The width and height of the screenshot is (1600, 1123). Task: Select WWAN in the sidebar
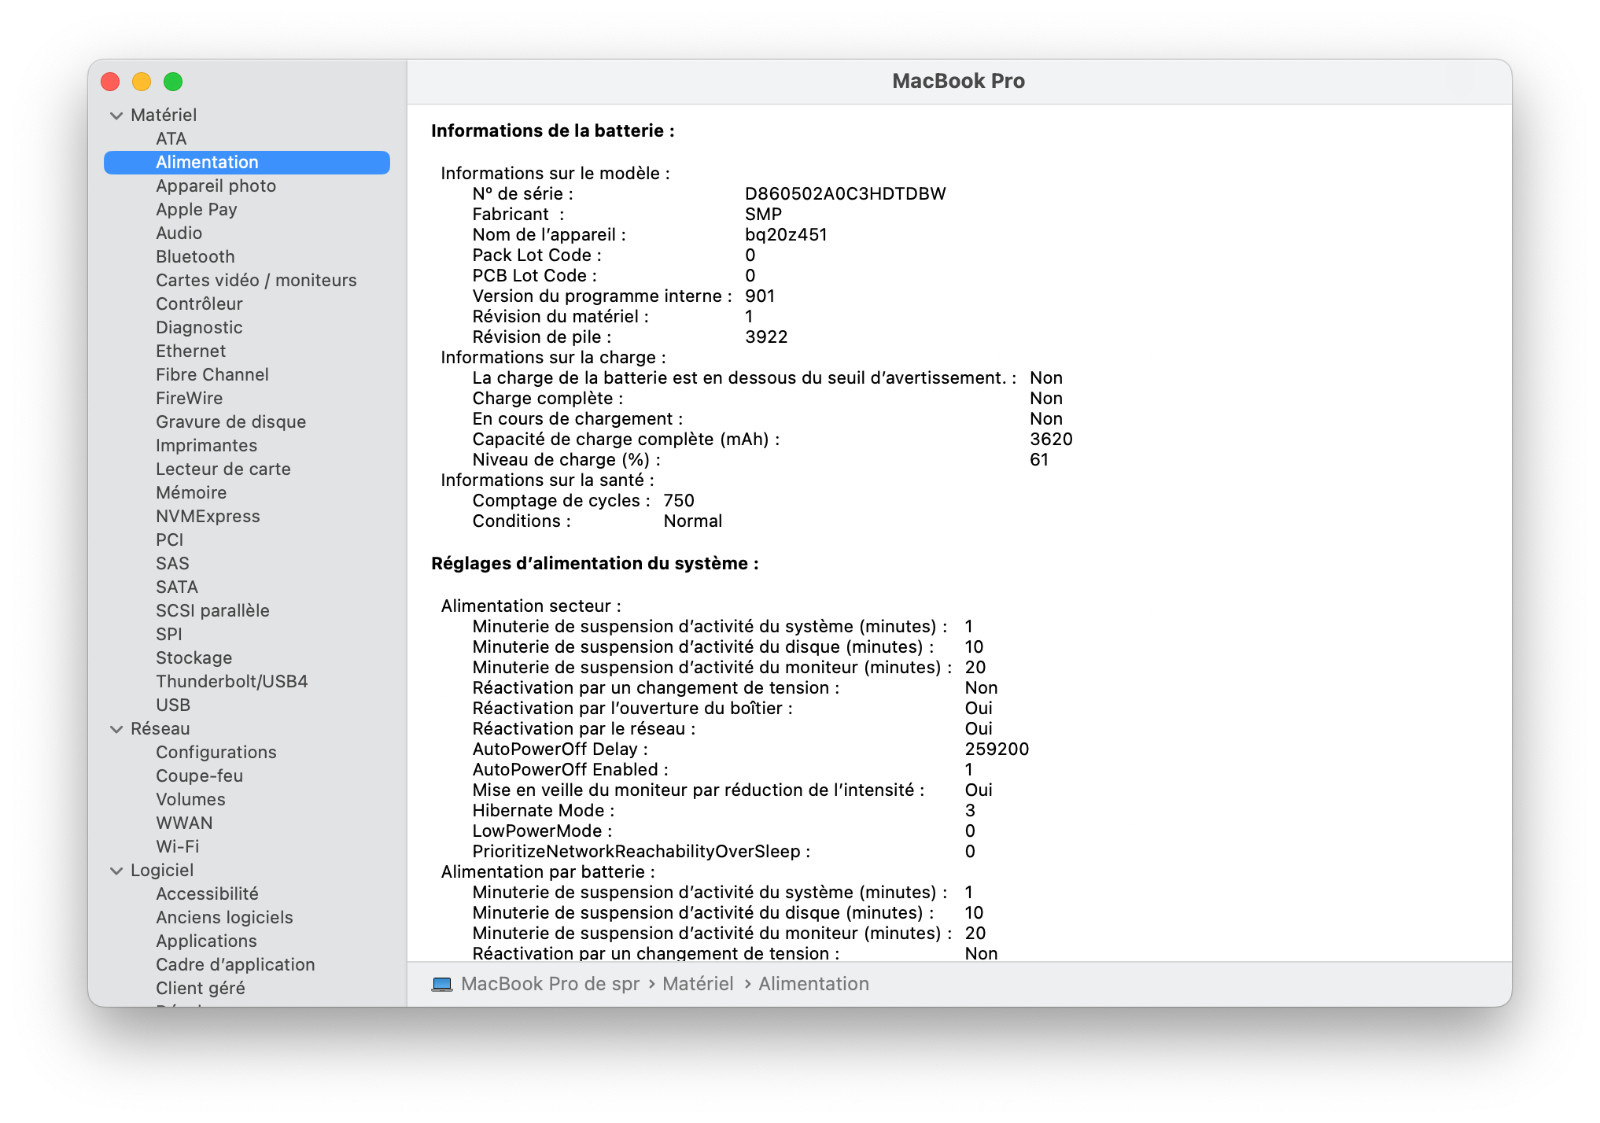[x=184, y=824]
